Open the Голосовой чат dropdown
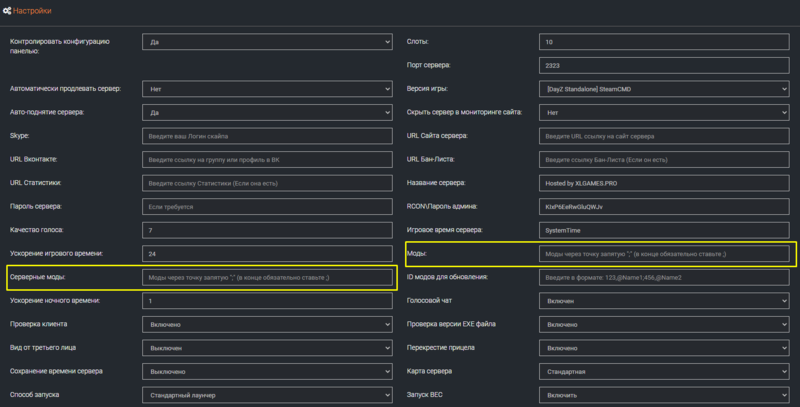Image resolution: width=800 pixels, height=407 pixels. (x=663, y=300)
